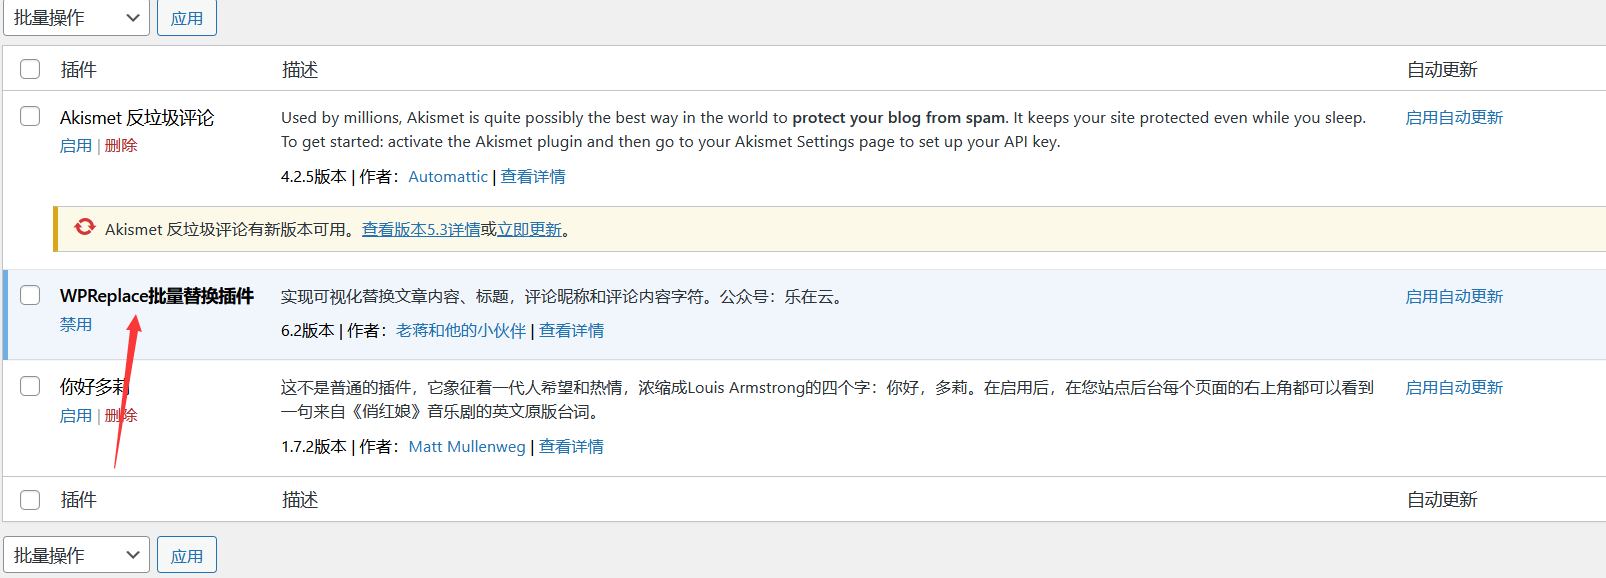This screenshot has height=578, width=1606.
Task: Open the Automattic author link
Action: click(448, 177)
